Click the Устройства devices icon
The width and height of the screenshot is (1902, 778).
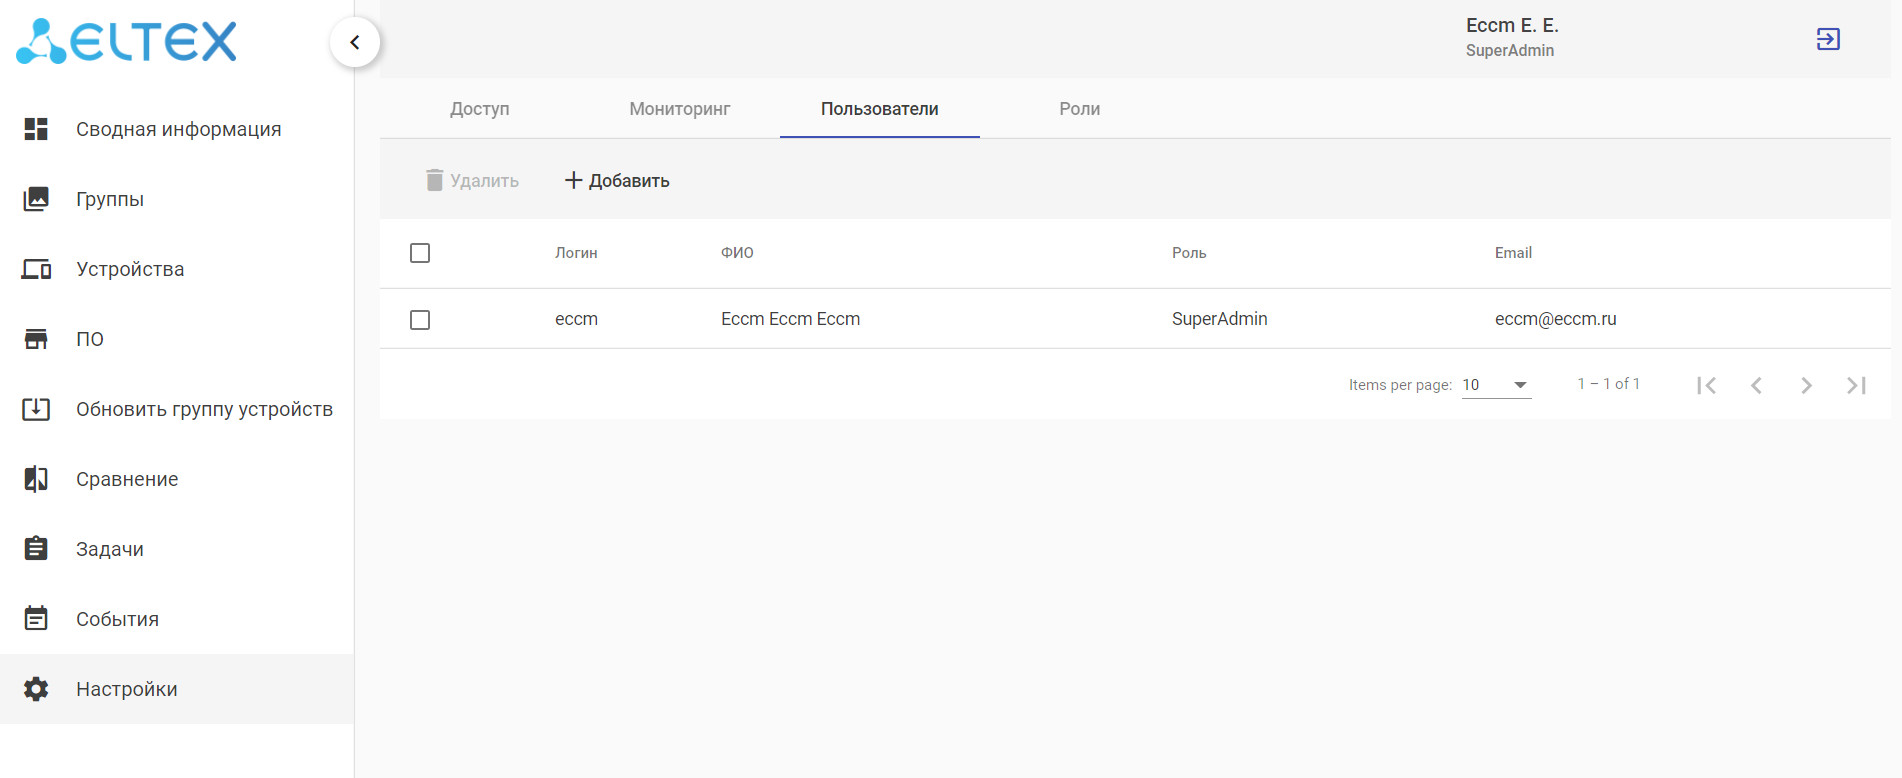[x=36, y=269]
